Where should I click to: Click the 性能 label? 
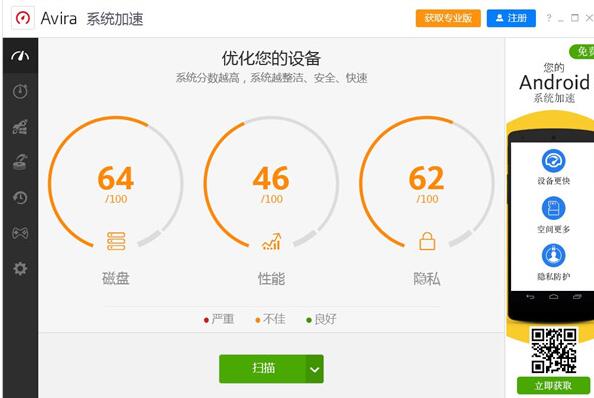click(x=272, y=279)
